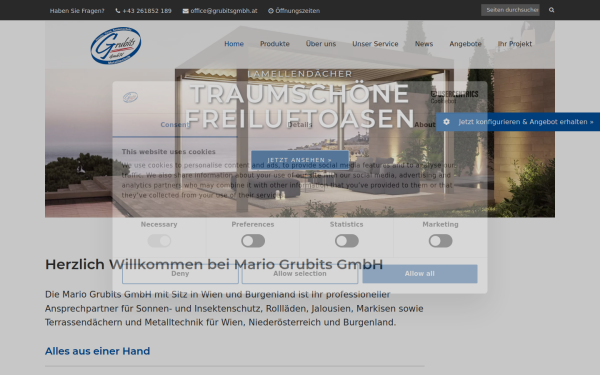The width and height of the screenshot is (600, 375).
Task: Switch to the About tab
Action: (425, 125)
